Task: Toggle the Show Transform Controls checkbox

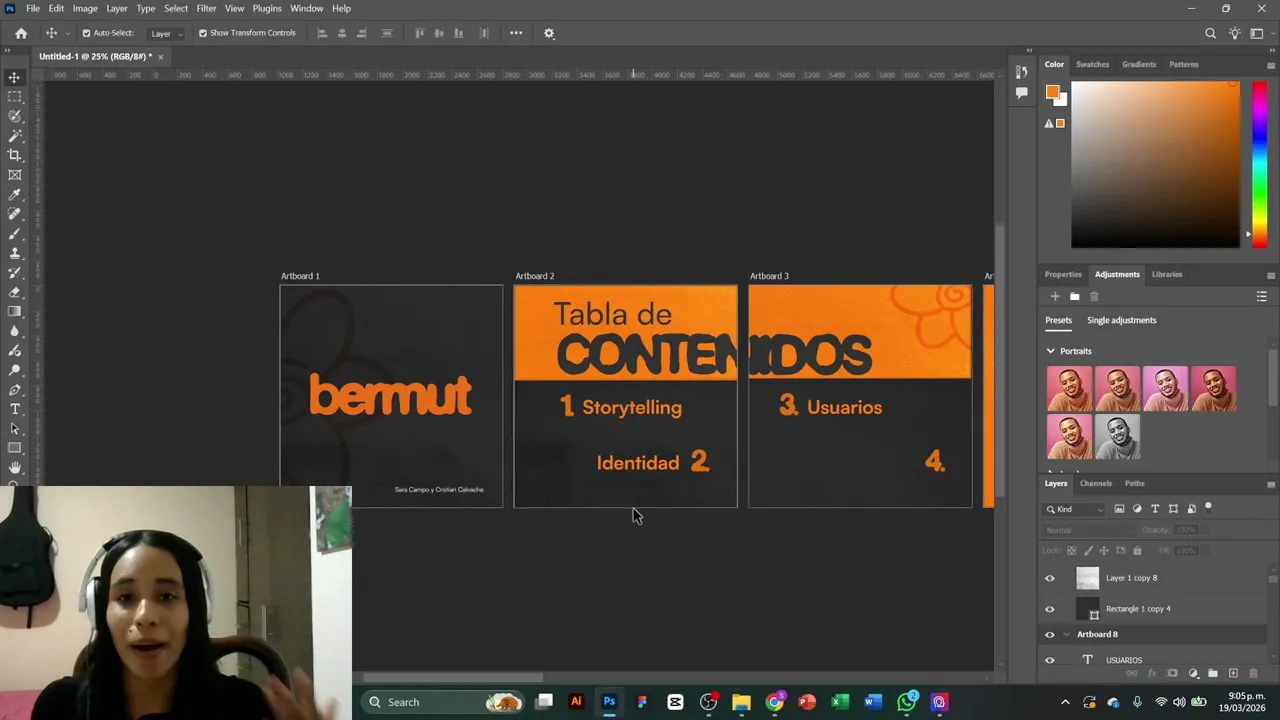Action: click(203, 33)
